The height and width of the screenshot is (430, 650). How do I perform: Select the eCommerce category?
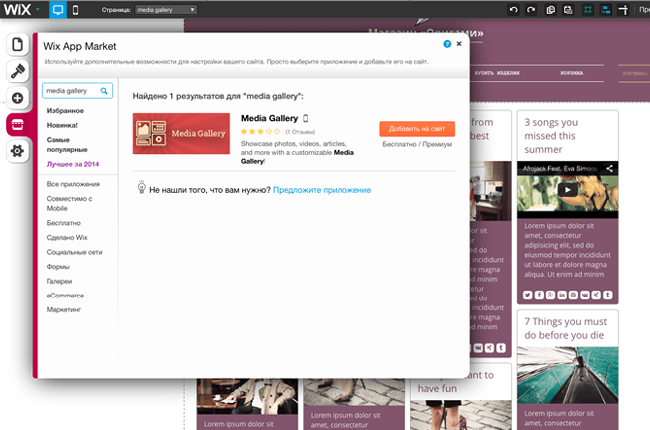click(65, 296)
